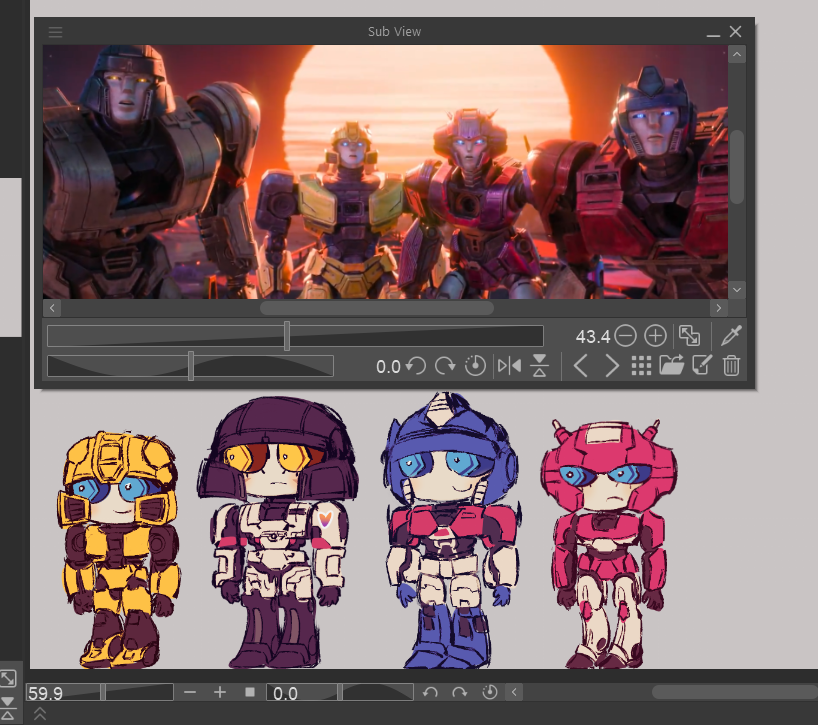Flip the Sub View image horizontally
The image size is (818, 725).
pos(509,366)
